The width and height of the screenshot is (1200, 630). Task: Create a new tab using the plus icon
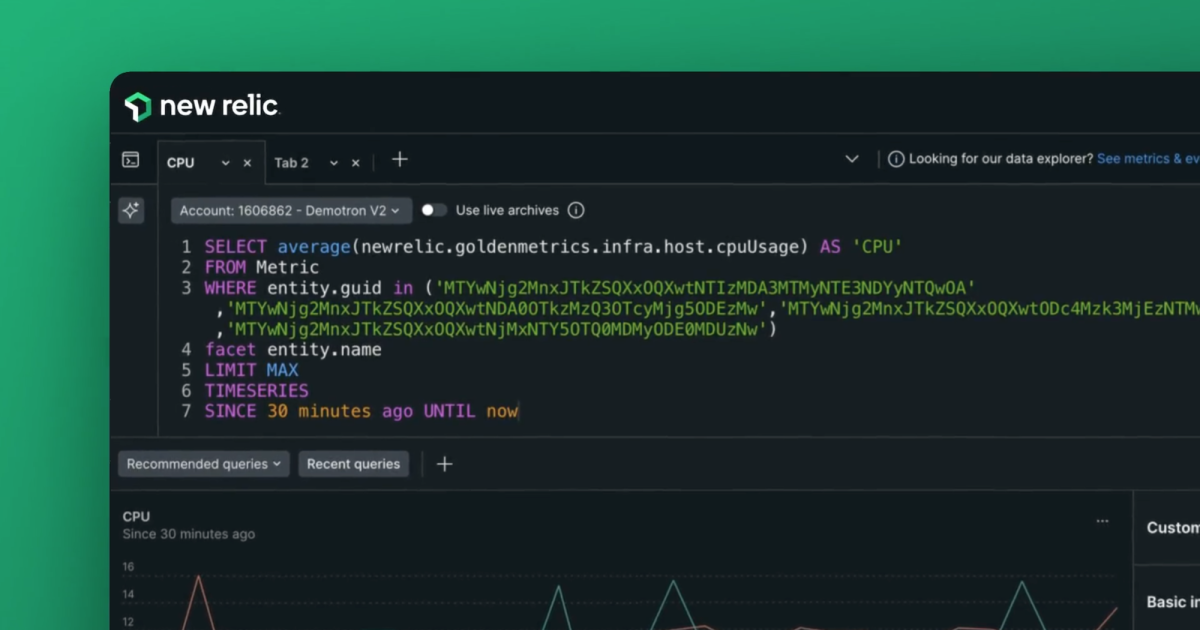click(399, 159)
